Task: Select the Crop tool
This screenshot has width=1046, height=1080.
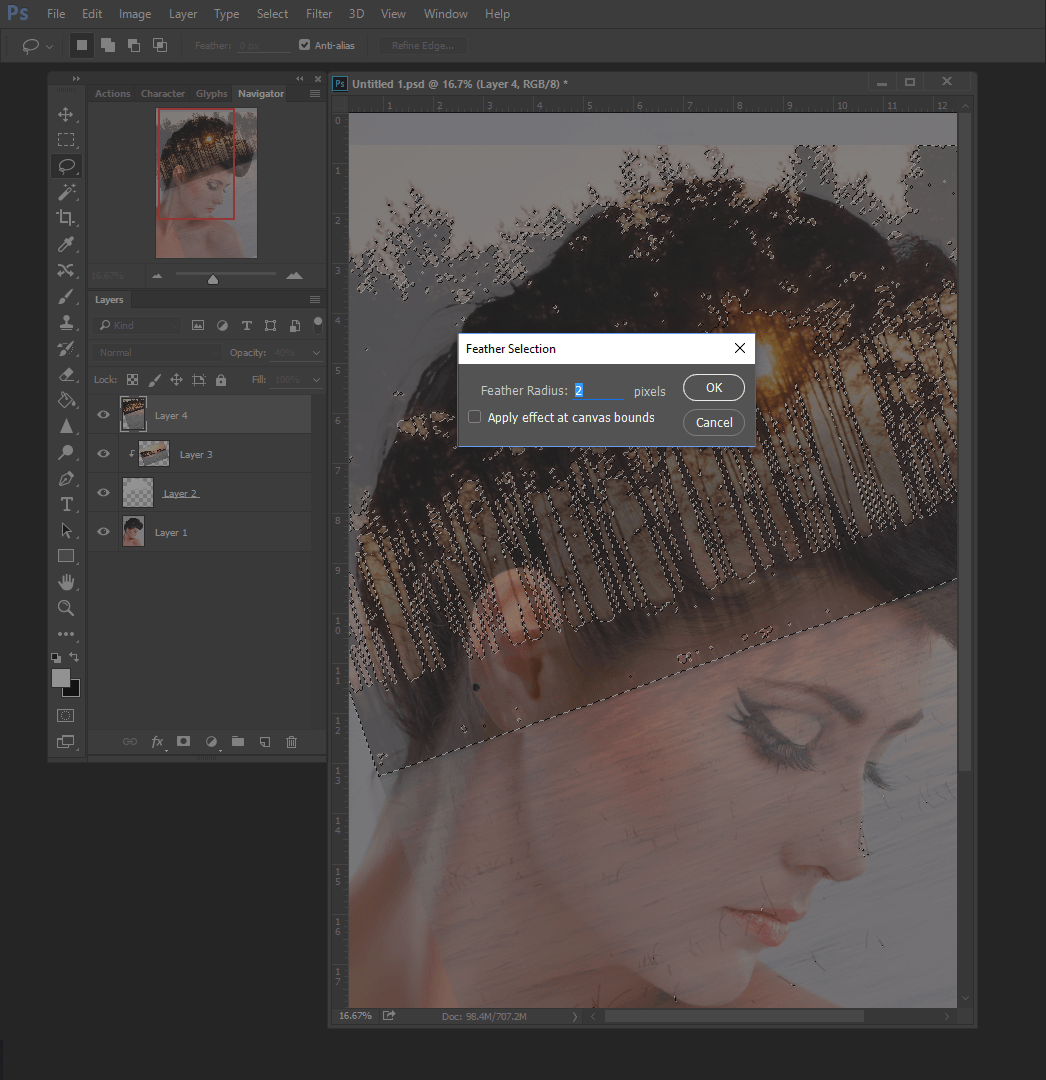Action: click(x=66, y=218)
